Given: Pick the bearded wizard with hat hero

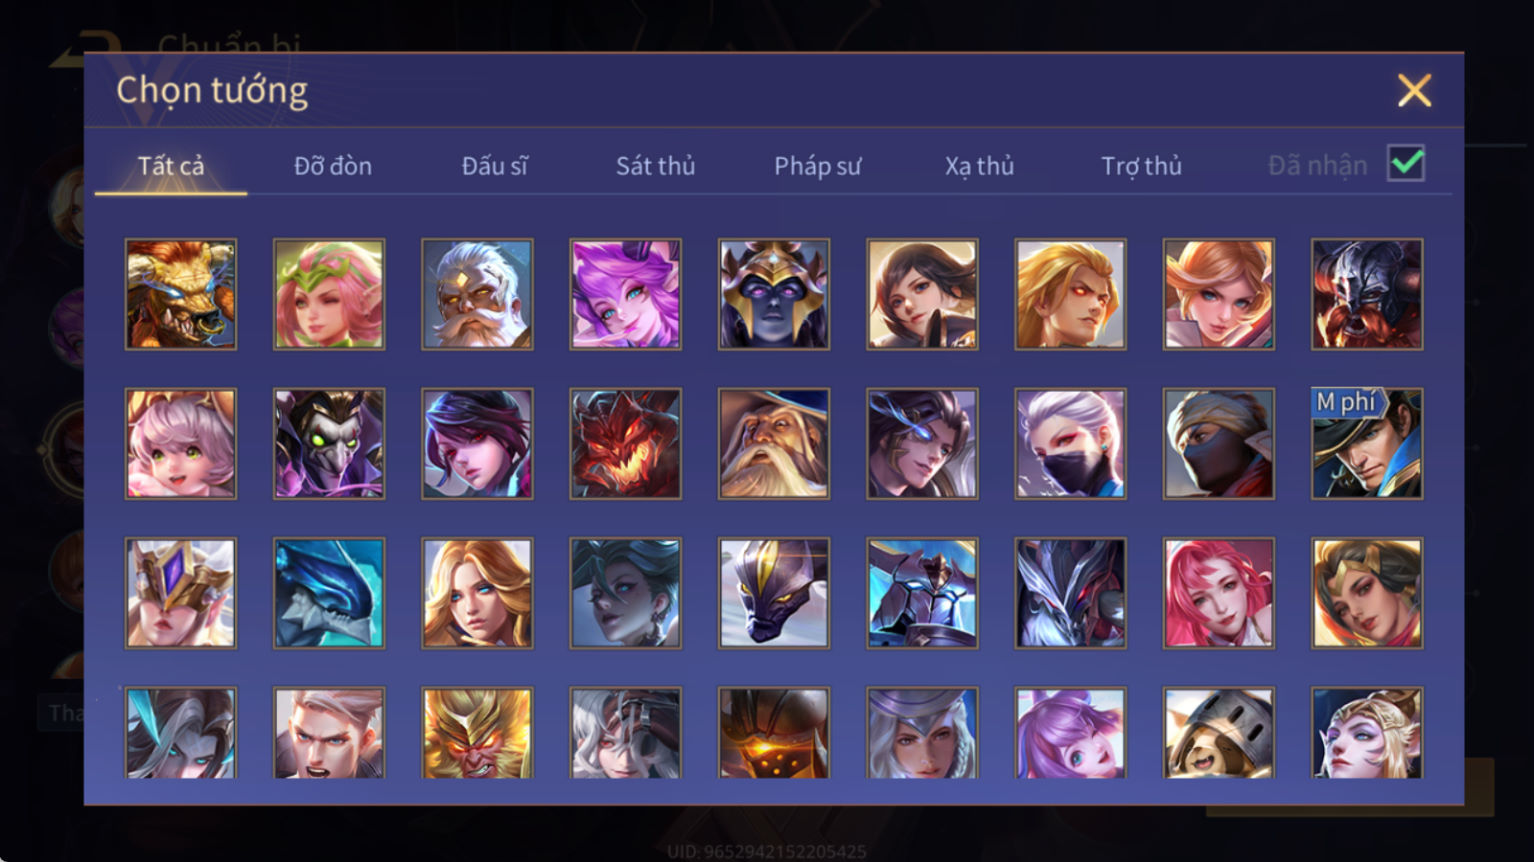Looking at the screenshot, I should click(773, 444).
